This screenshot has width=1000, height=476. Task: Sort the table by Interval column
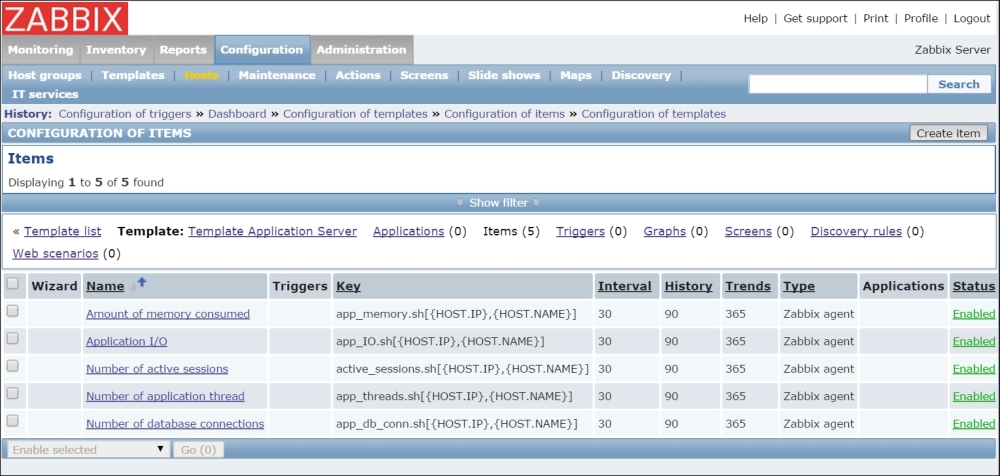coord(624,286)
